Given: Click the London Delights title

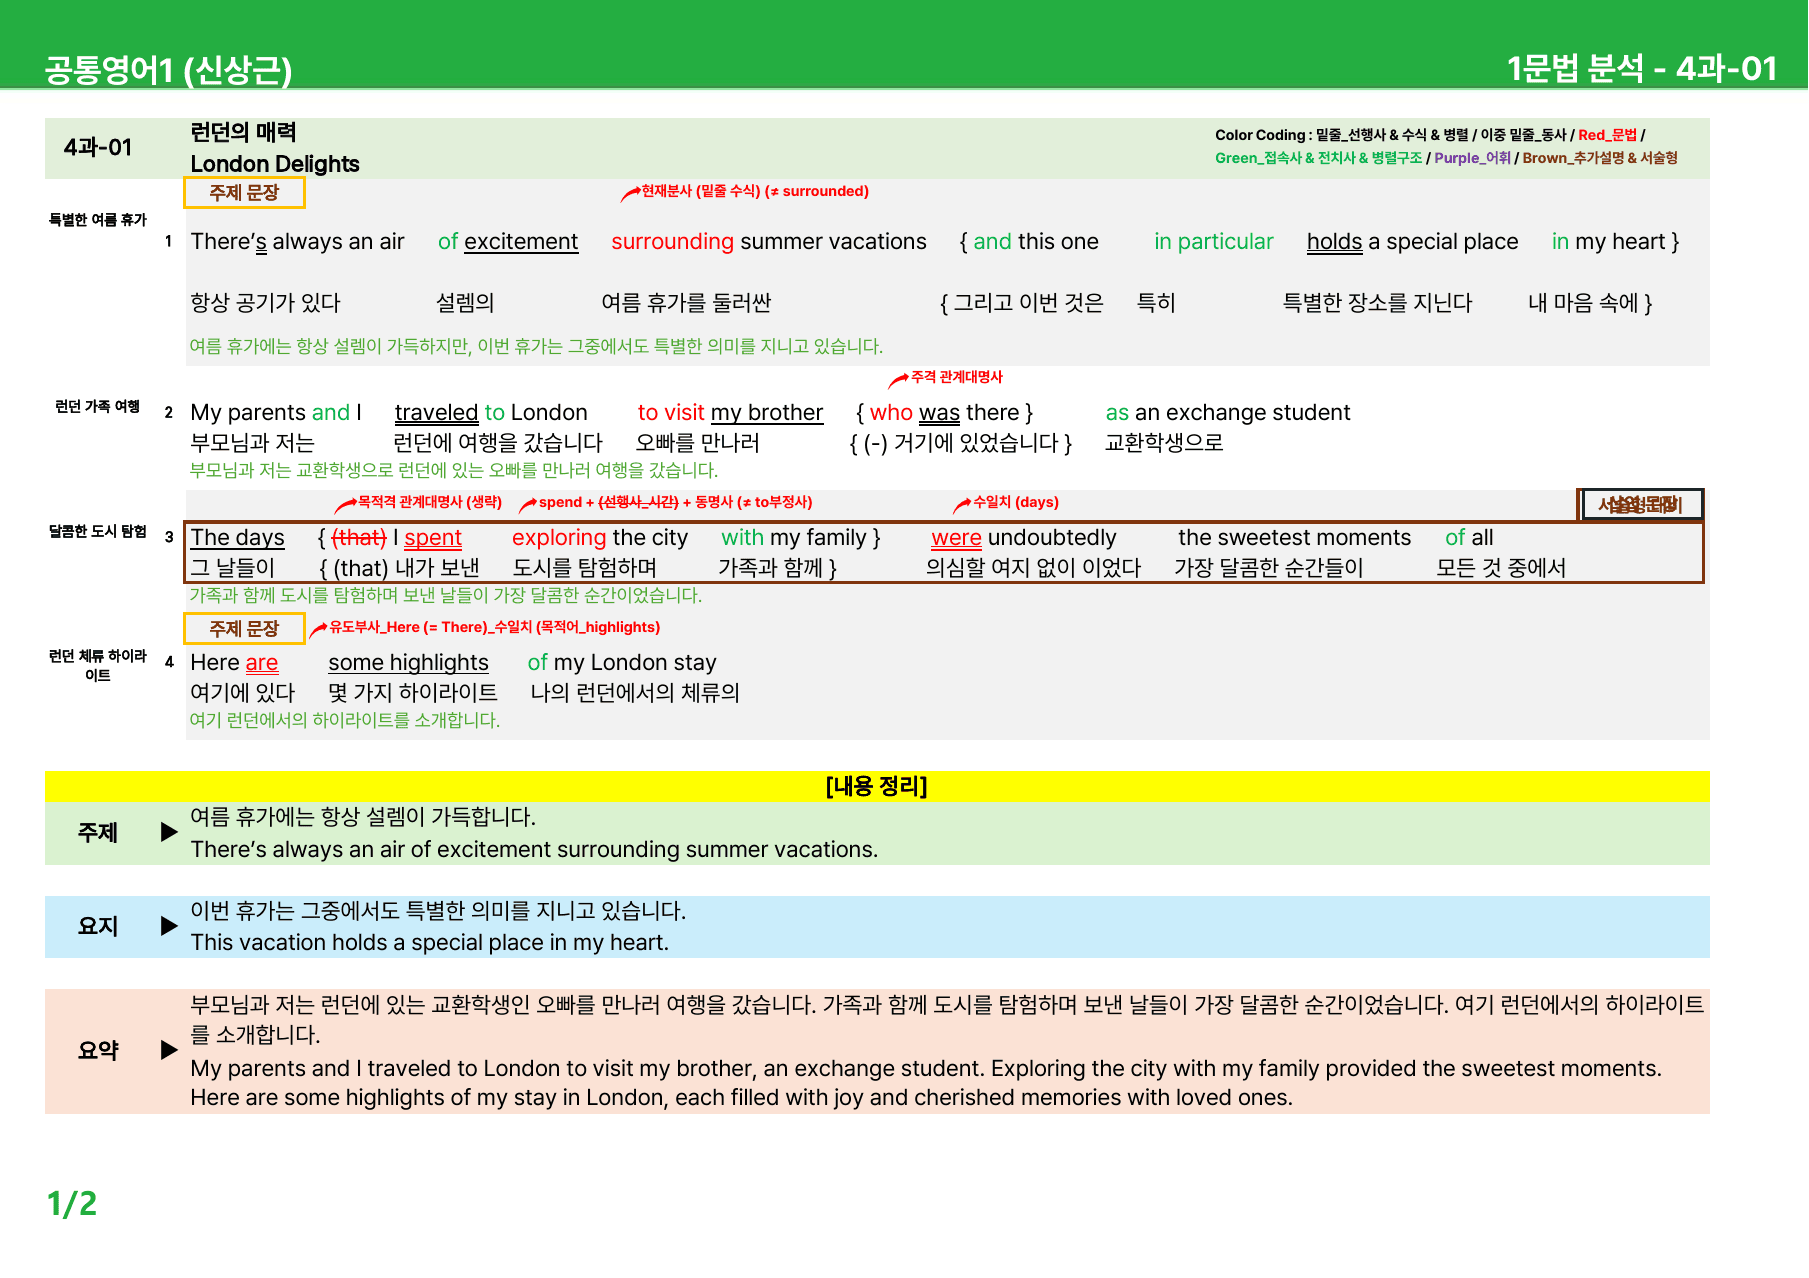Looking at the screenshot, I should (275, 164).
